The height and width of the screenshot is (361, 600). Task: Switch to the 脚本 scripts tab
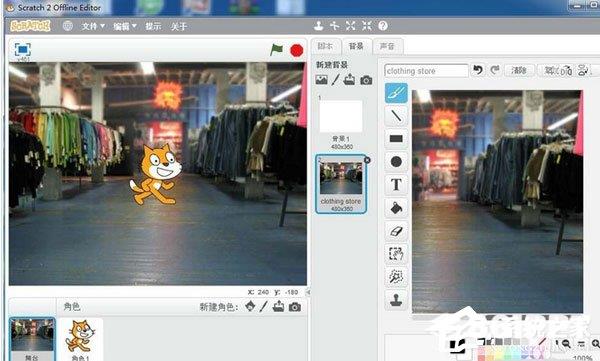pos(325,46)
